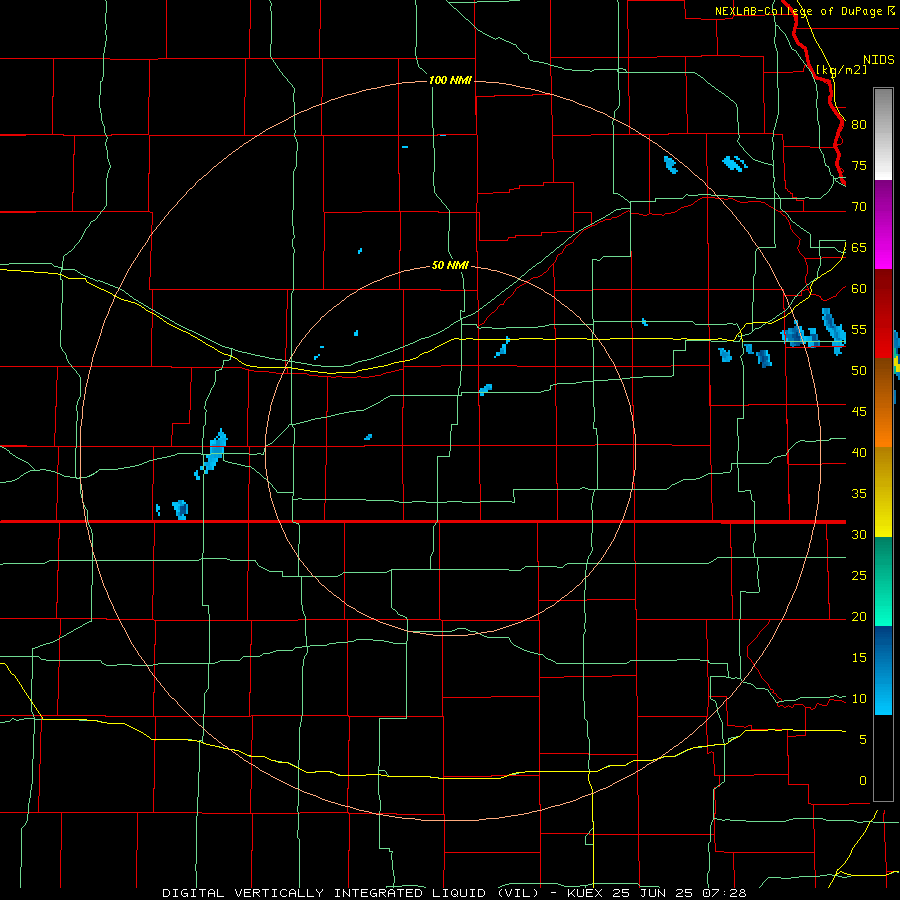Click the scale value 25
The height and width of the screenshot is (900, 900).
tap(859, 576)
